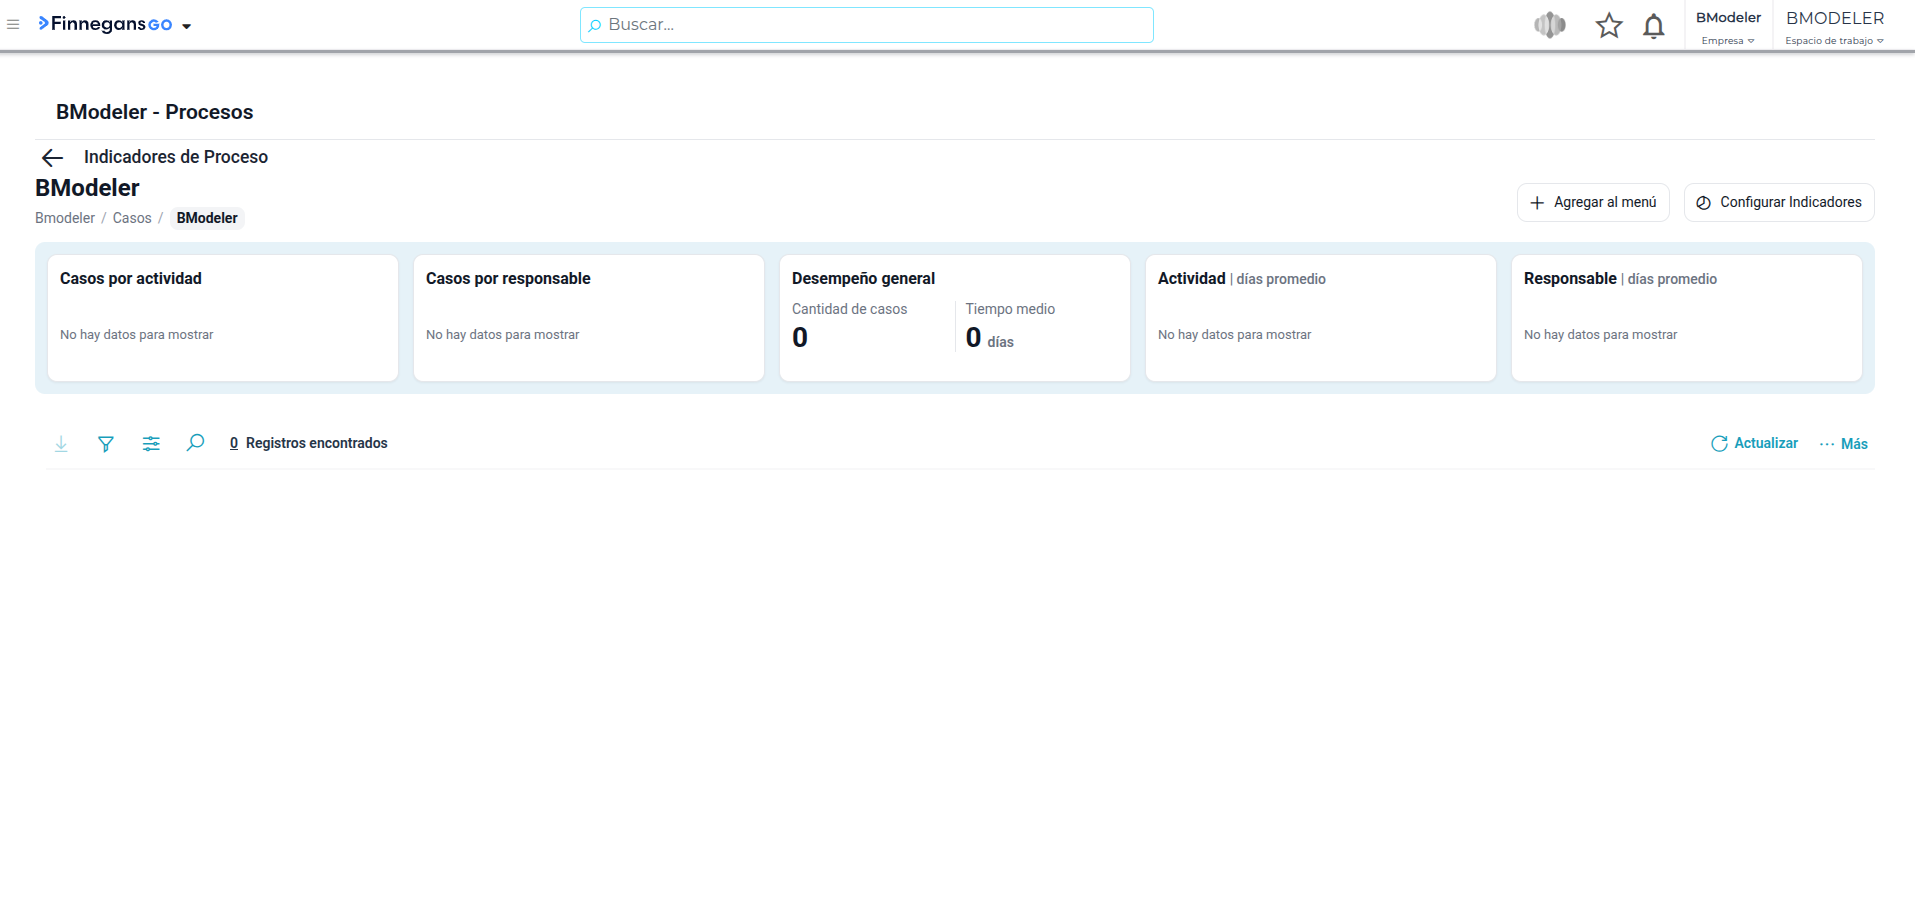This screenshot has width=1915, height=906.
Task: Click the Desempeño general card title
Action: [863, 278]
